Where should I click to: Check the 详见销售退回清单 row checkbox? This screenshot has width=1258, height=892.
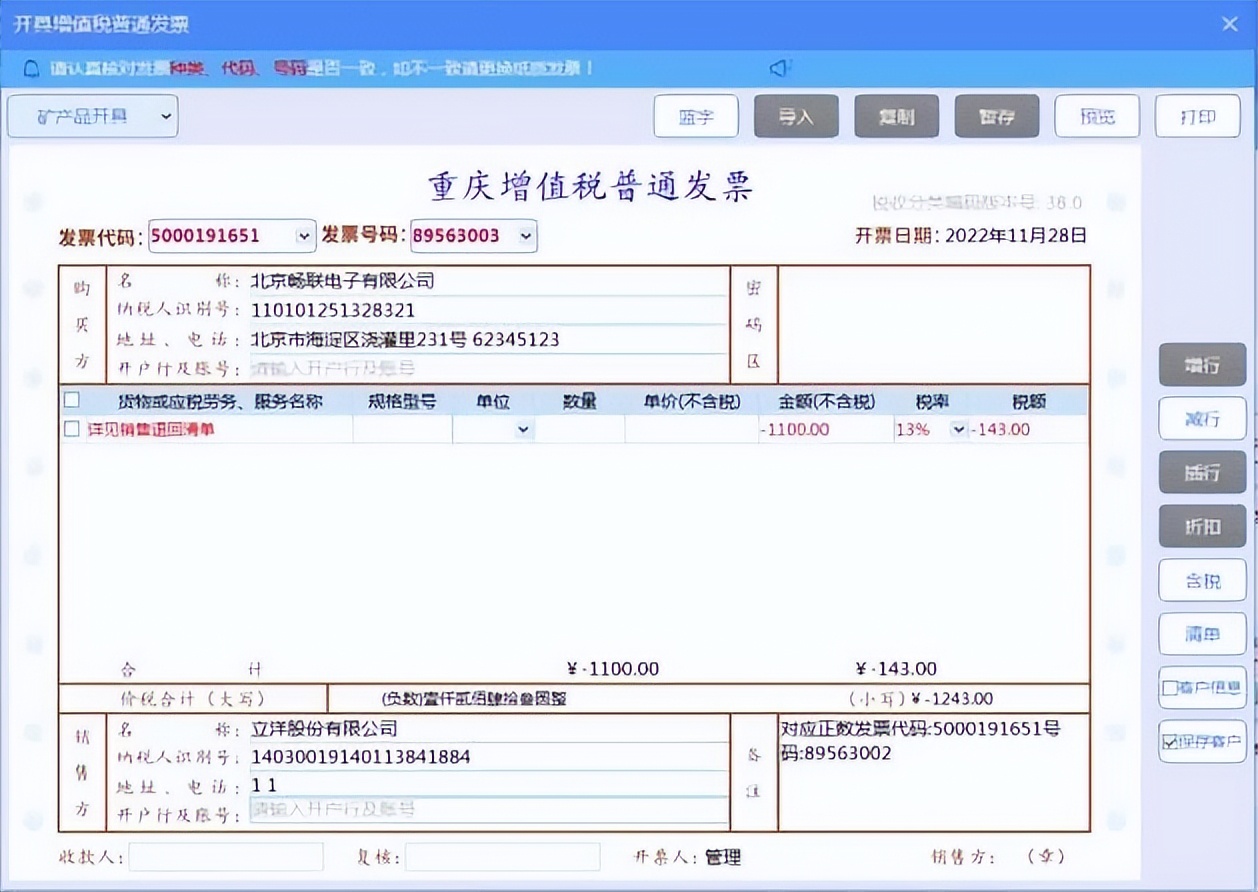click(71, 429)
